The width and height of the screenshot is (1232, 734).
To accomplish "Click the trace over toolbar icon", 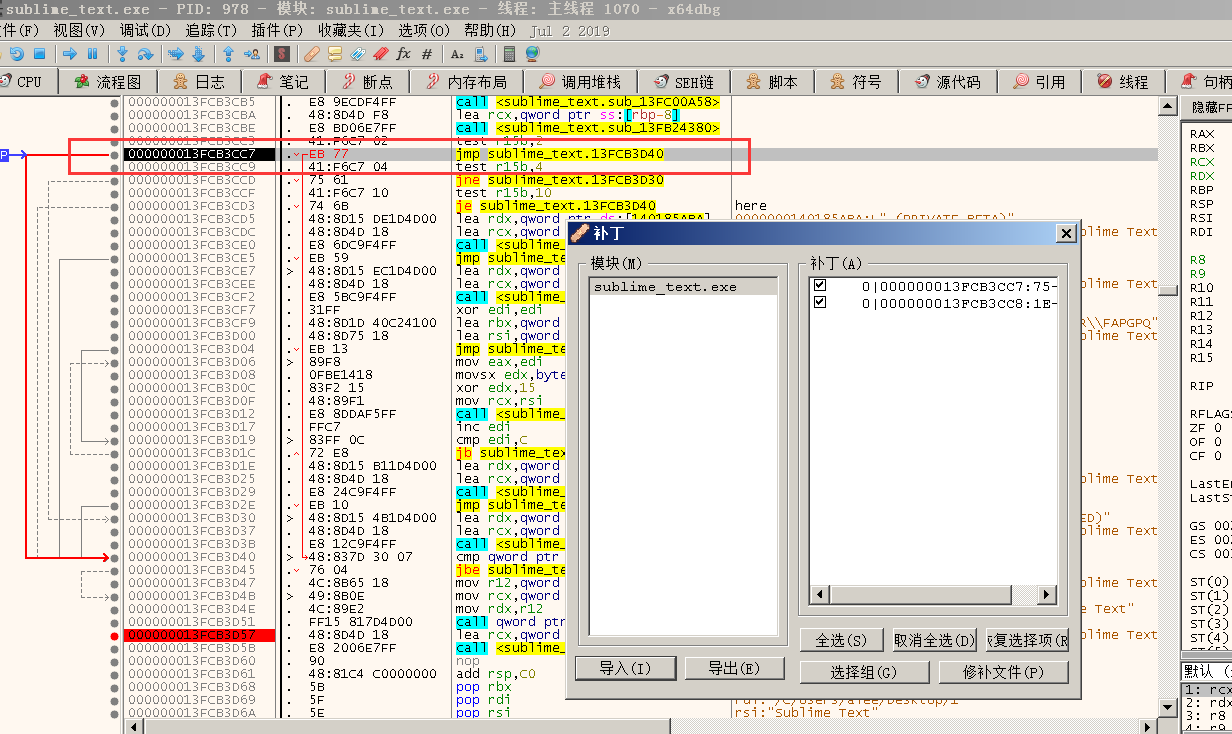I will [x=198, y=54].
